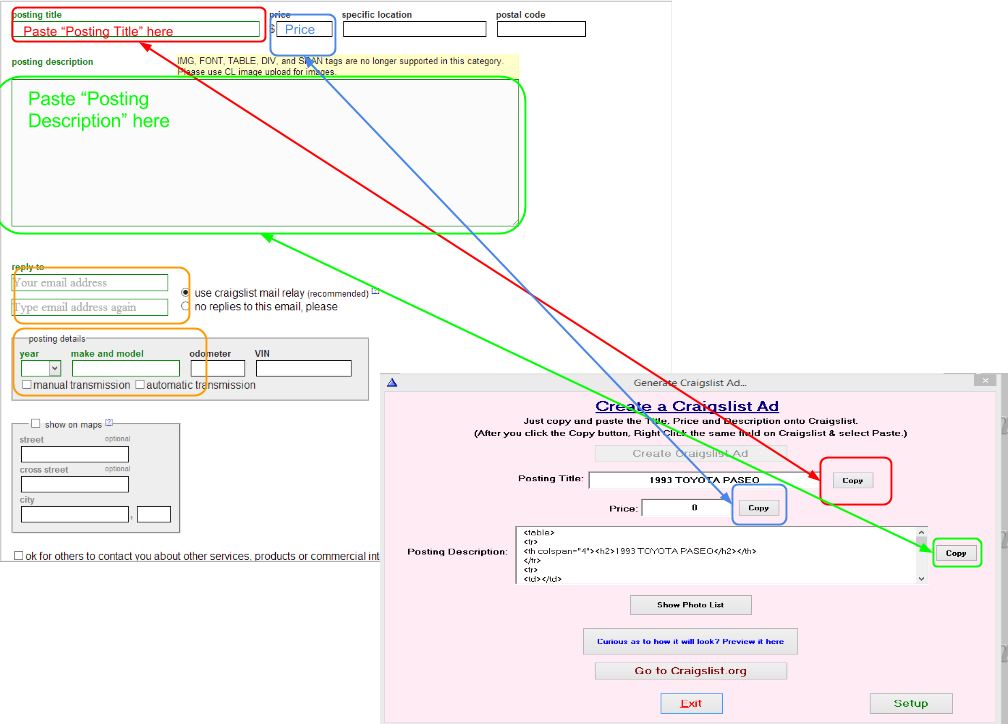Open help icon next to show on maps

point(109,422)
